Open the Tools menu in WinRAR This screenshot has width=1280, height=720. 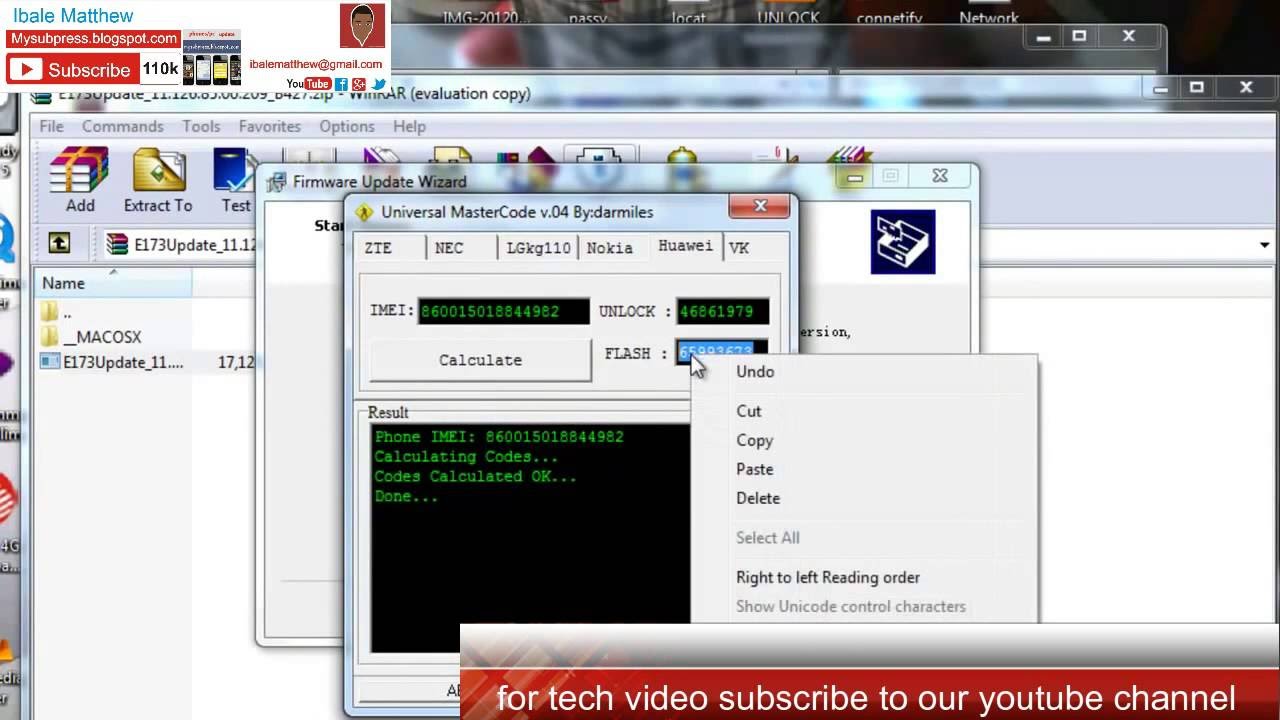[x=201, y=126]
